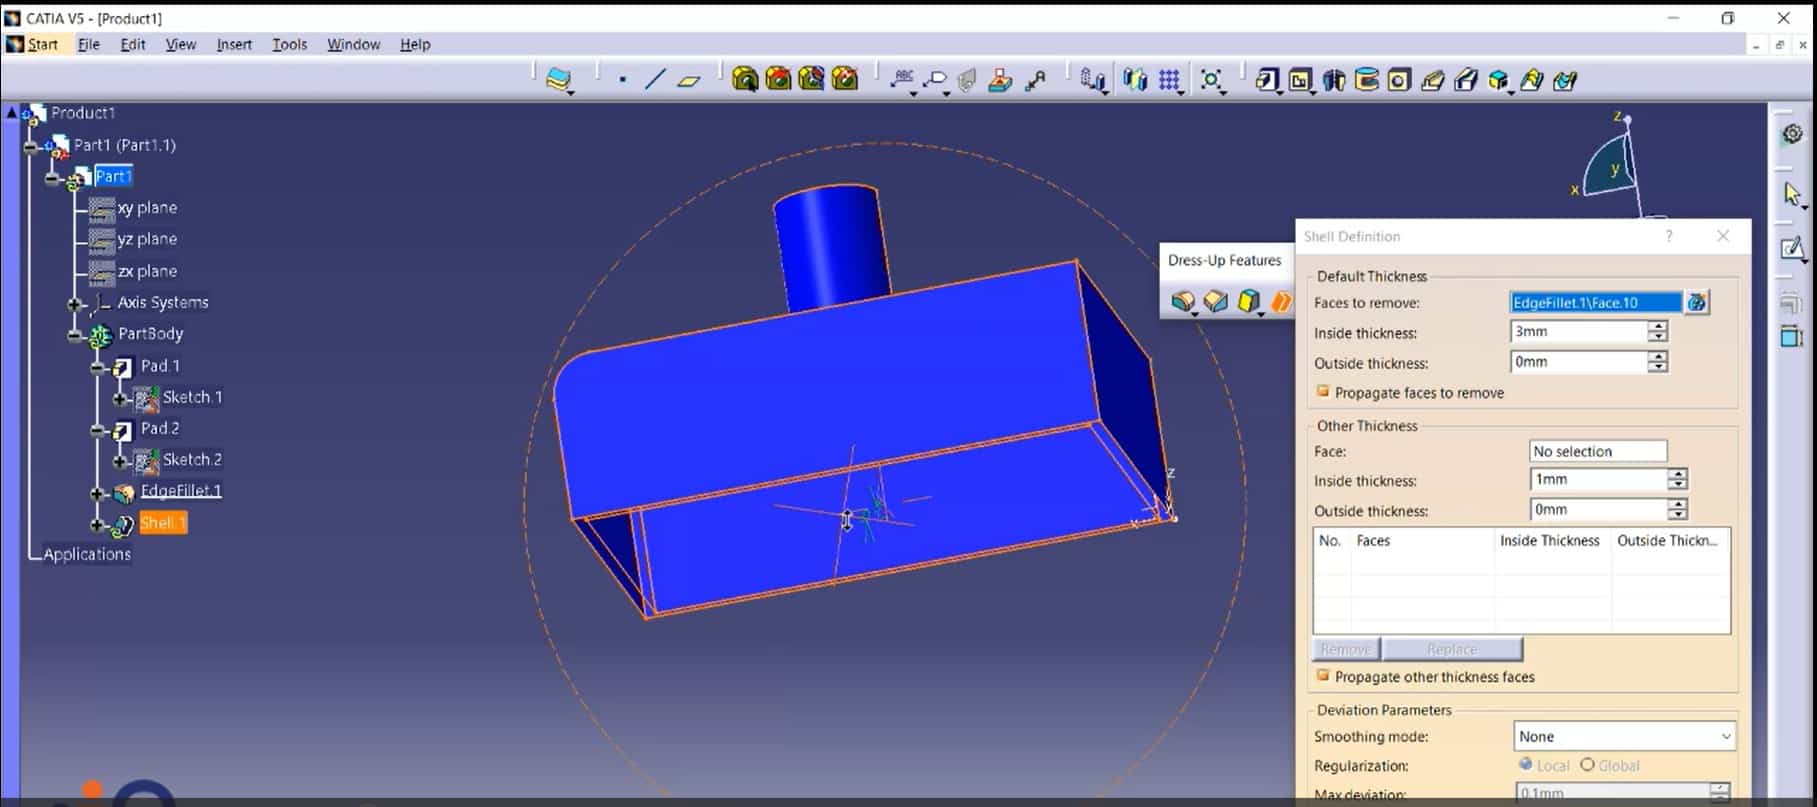Click the Draft Angle icon in Dress-Up Features
The height and width of the screenshot is (807, 1817).
click(1249, 301)
